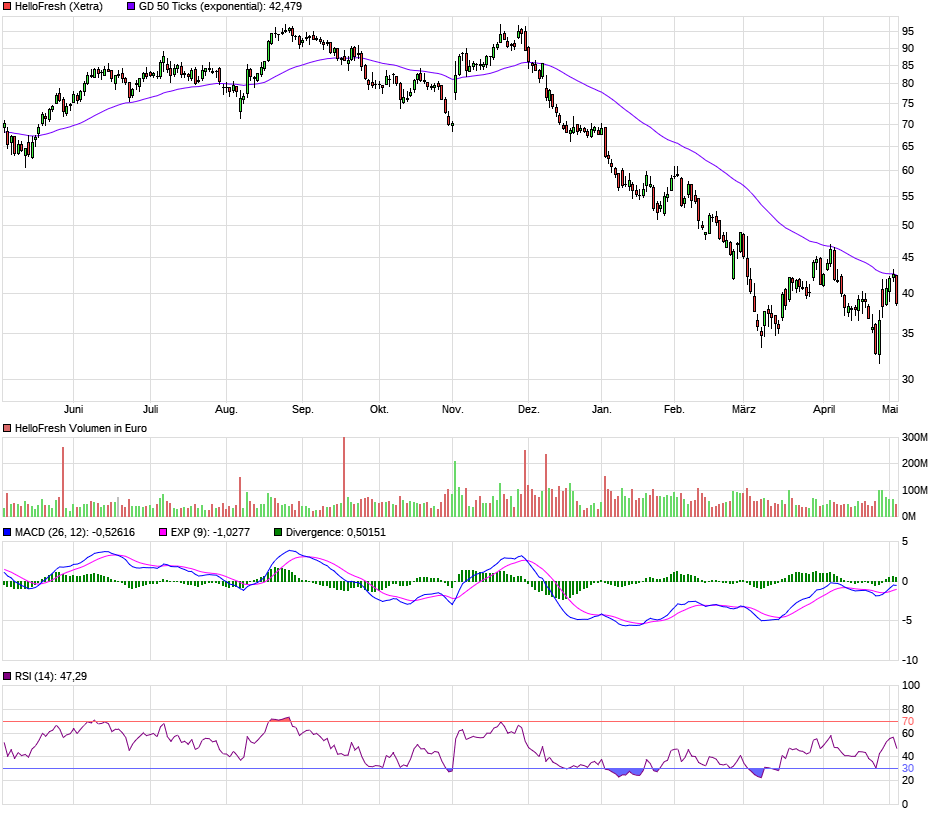
Task: Click the 'Juli' month label on time axis
Action: (150, 409)
